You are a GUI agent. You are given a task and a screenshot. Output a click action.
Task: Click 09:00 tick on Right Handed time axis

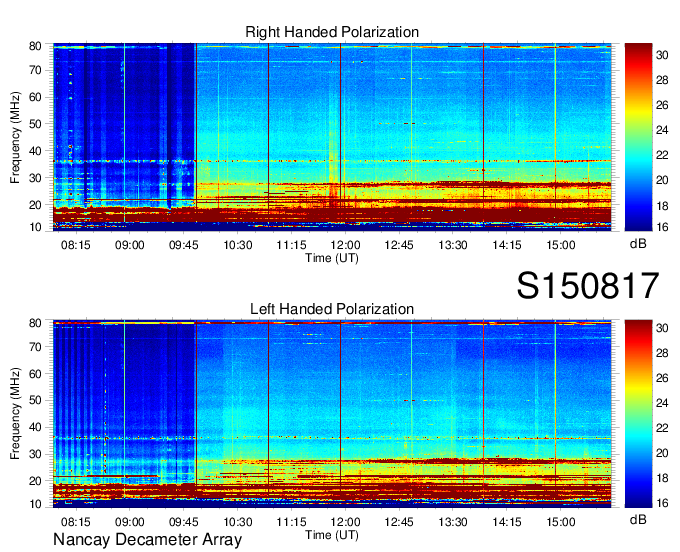[129, 245]
